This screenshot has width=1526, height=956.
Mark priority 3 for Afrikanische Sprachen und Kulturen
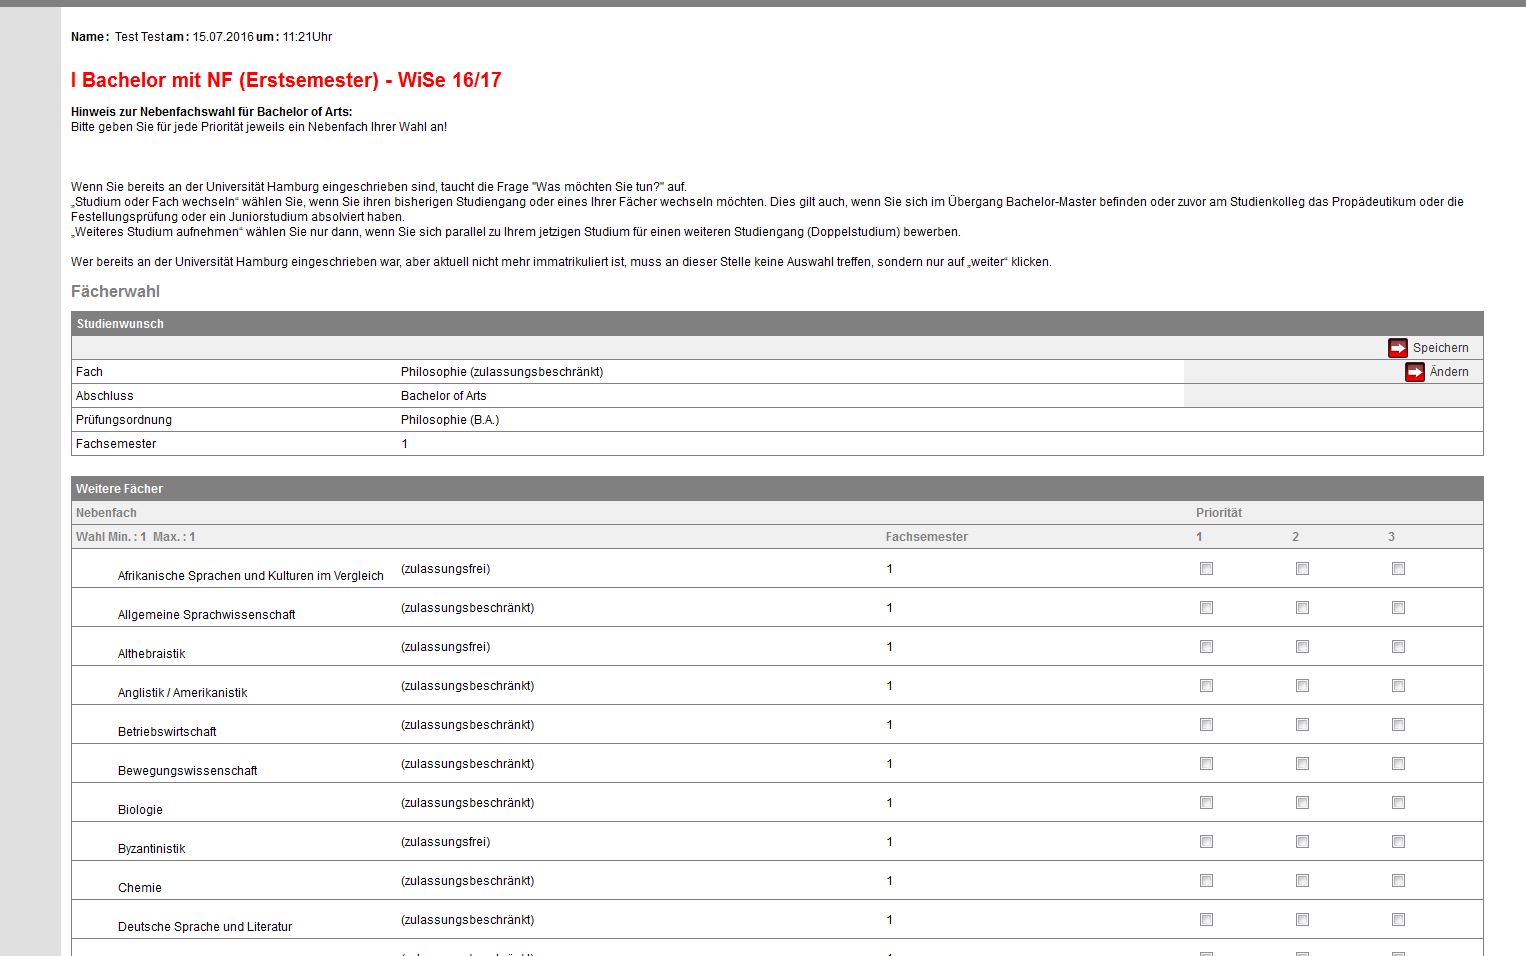pyautogui.click(x=1398, y=569)
